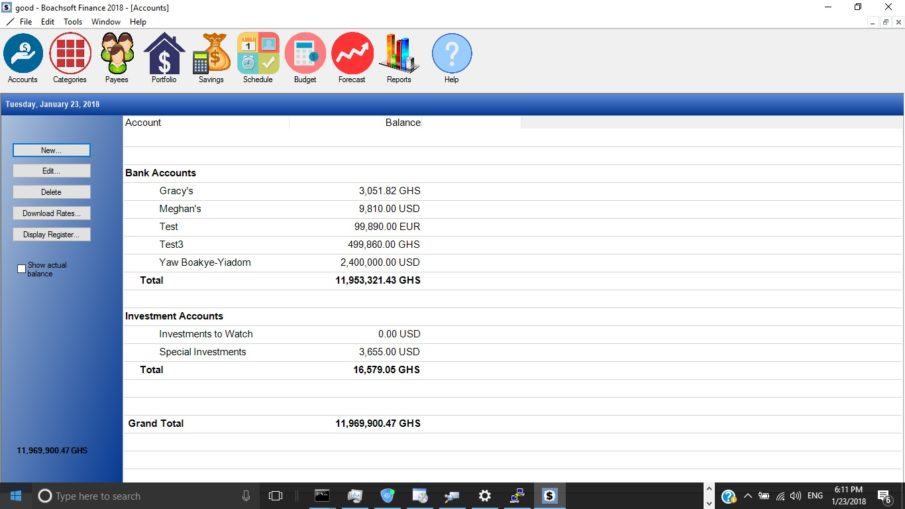Open the Forecast chart icon

pos(352,53)
